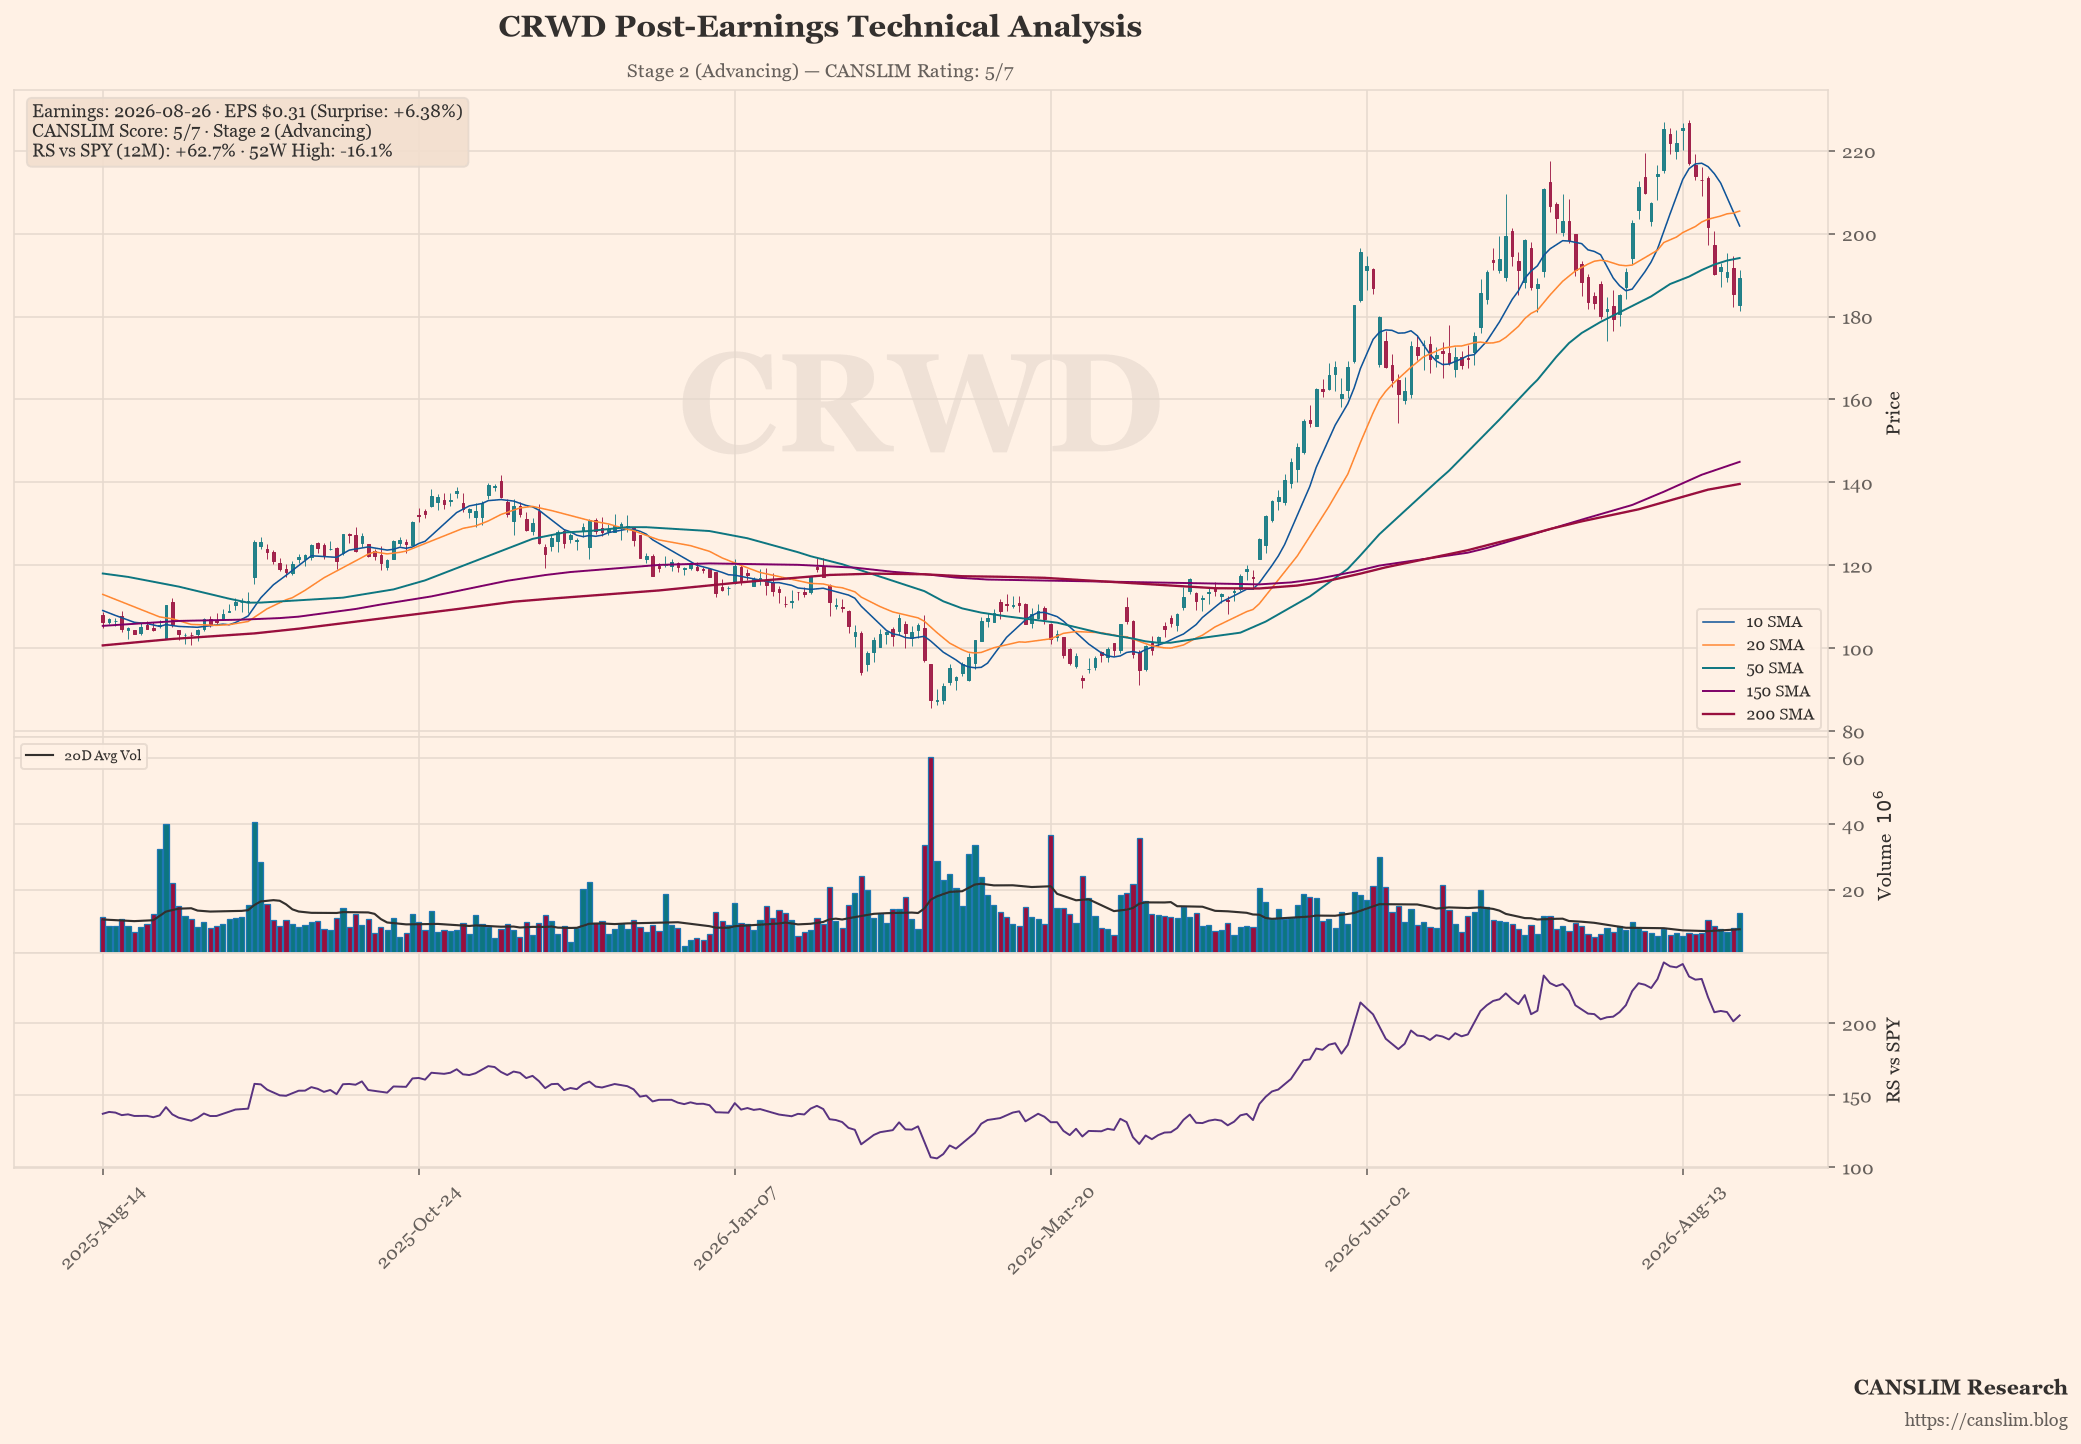Select the 150 SMA legend entry
2081x1444 pixels.
(1757, 691)
